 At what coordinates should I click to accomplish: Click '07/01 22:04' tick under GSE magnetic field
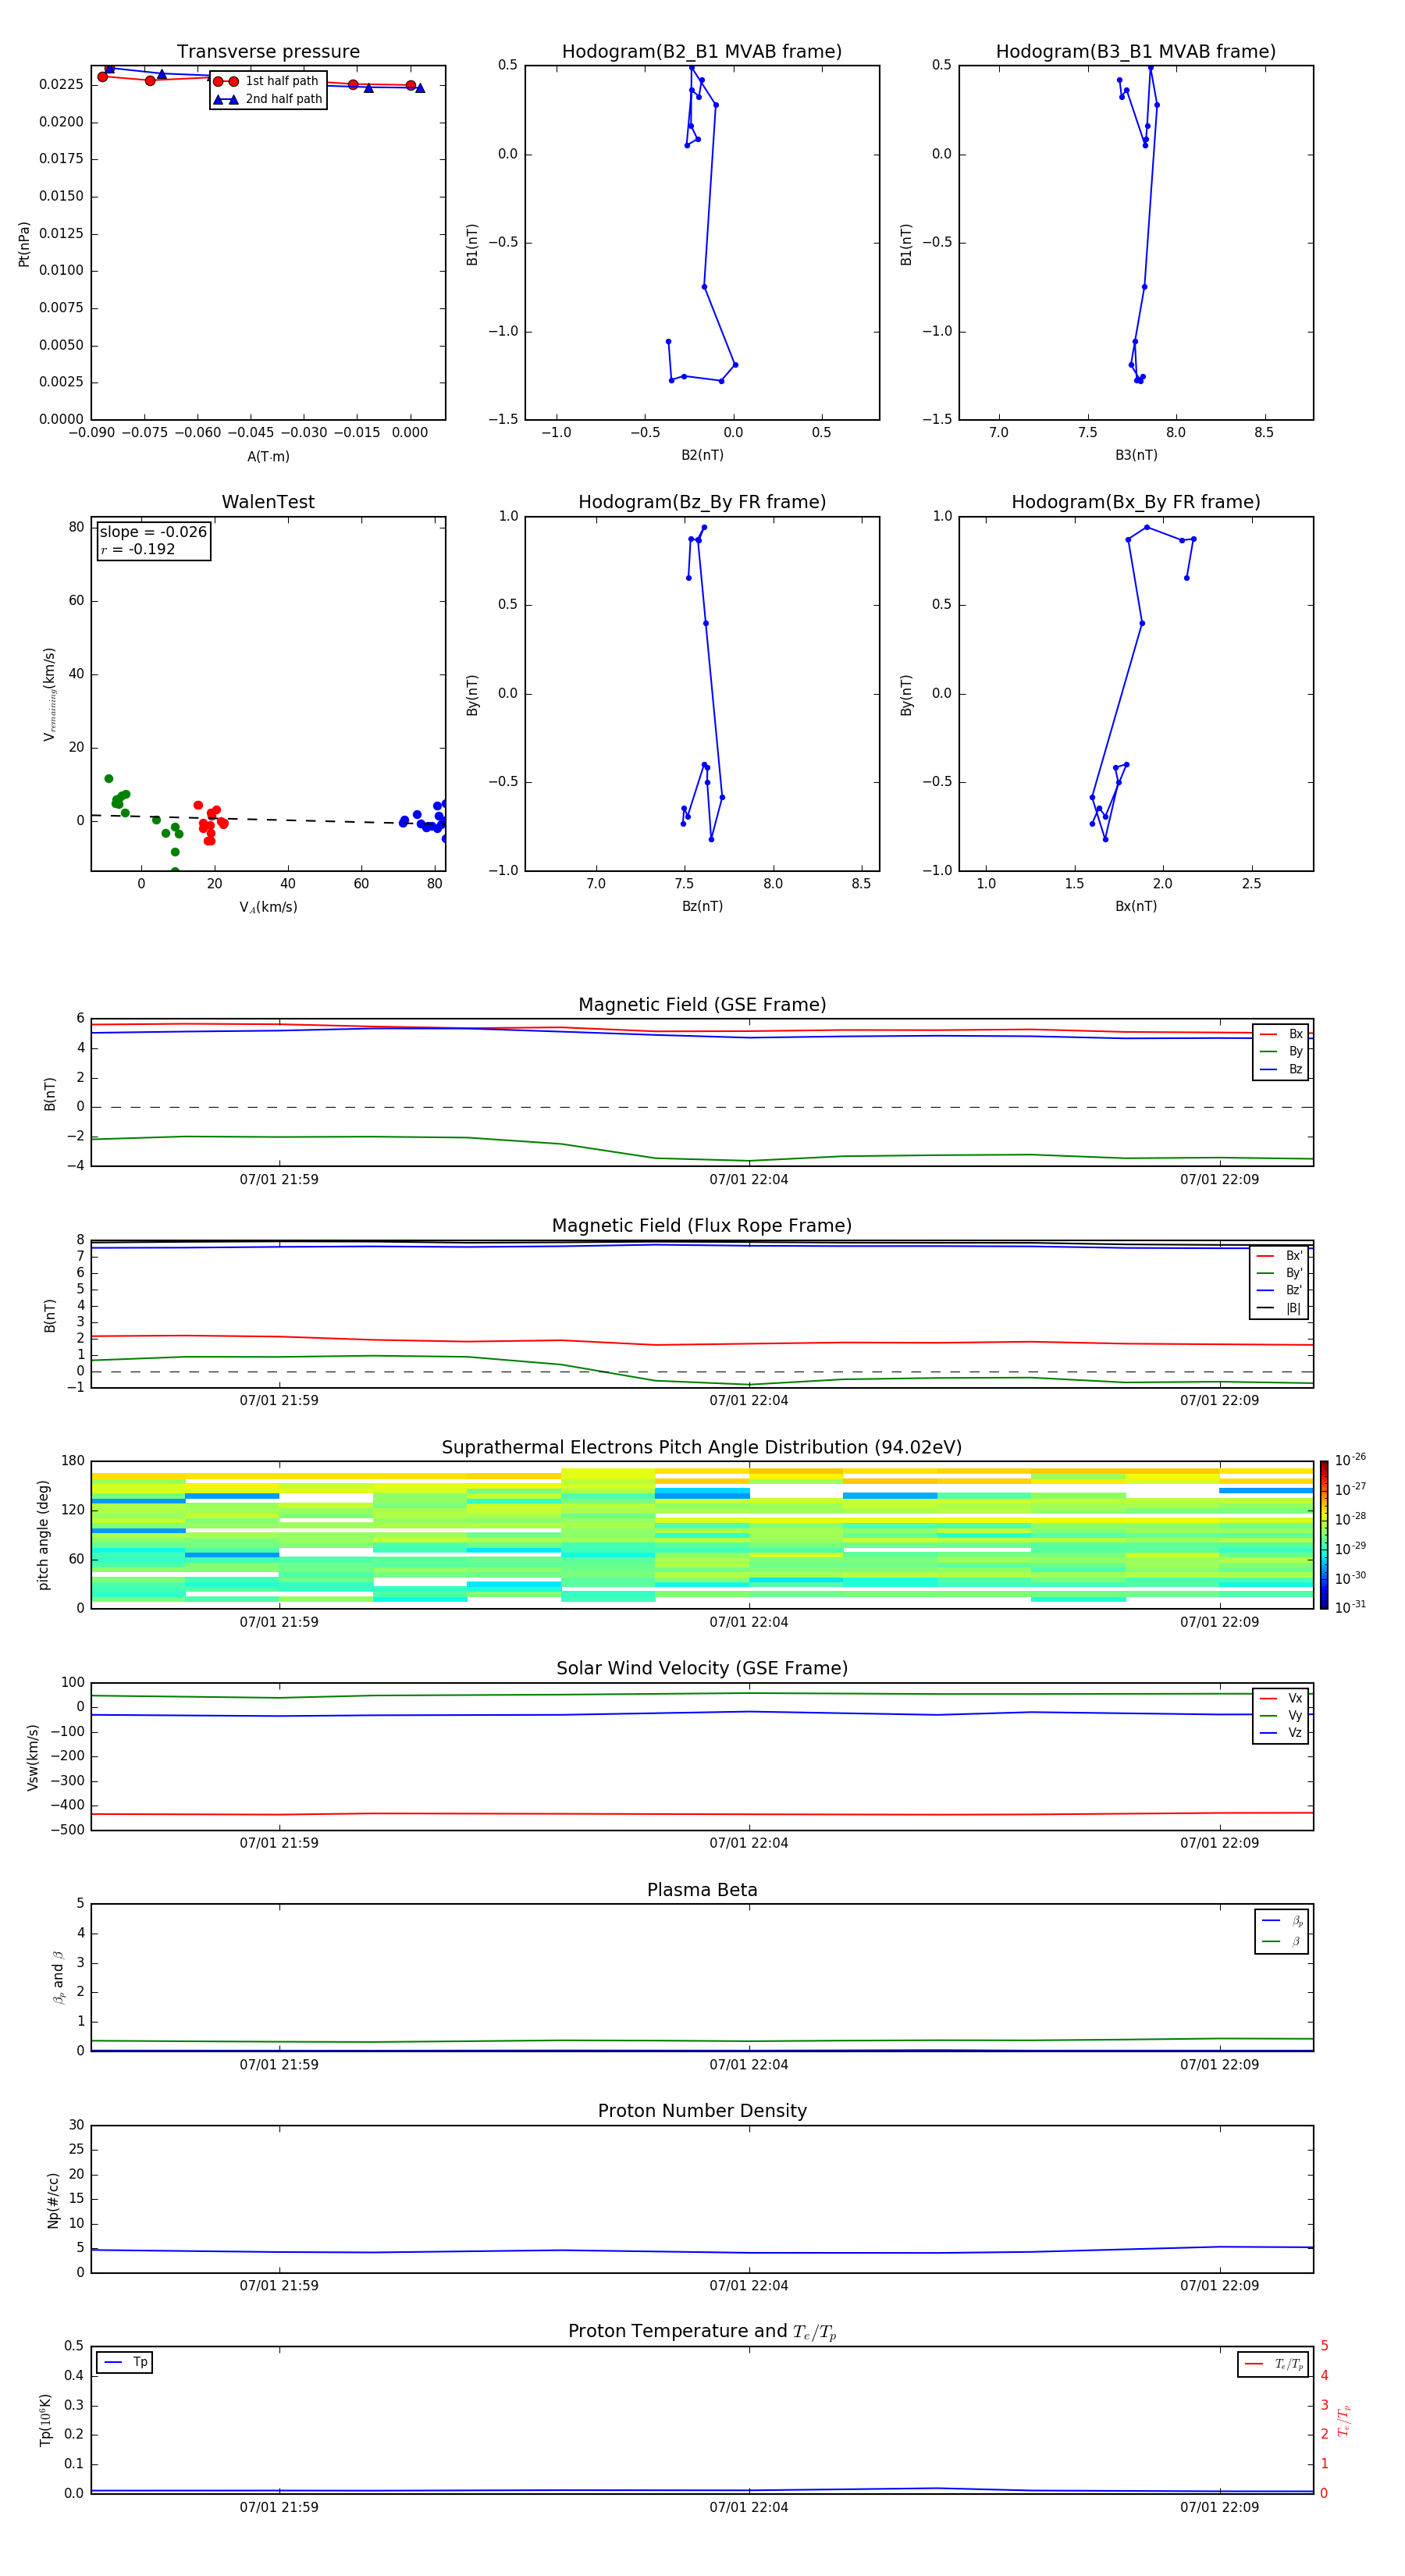(x=749, y=1180)
